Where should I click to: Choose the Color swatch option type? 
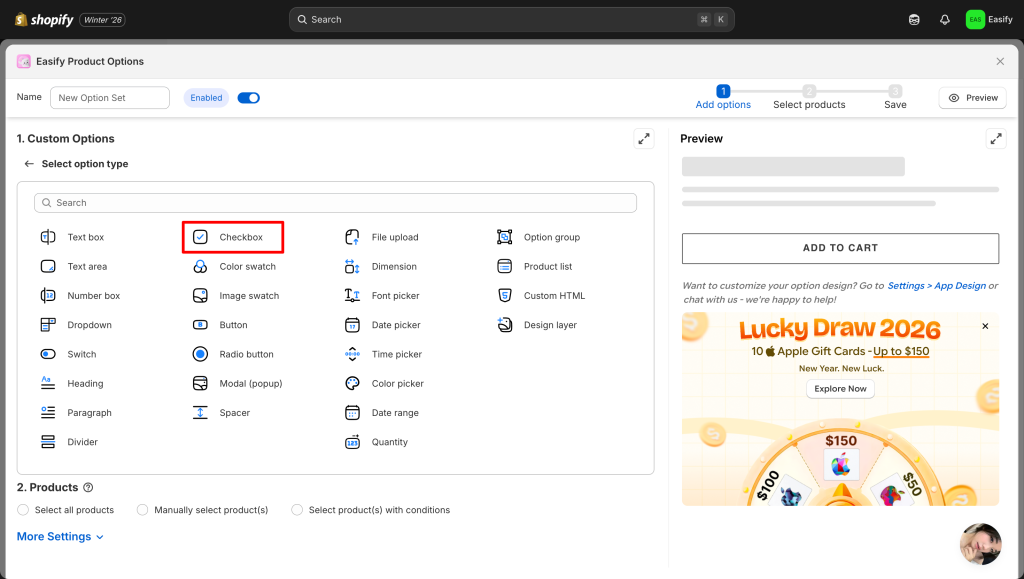pos(247,267)
